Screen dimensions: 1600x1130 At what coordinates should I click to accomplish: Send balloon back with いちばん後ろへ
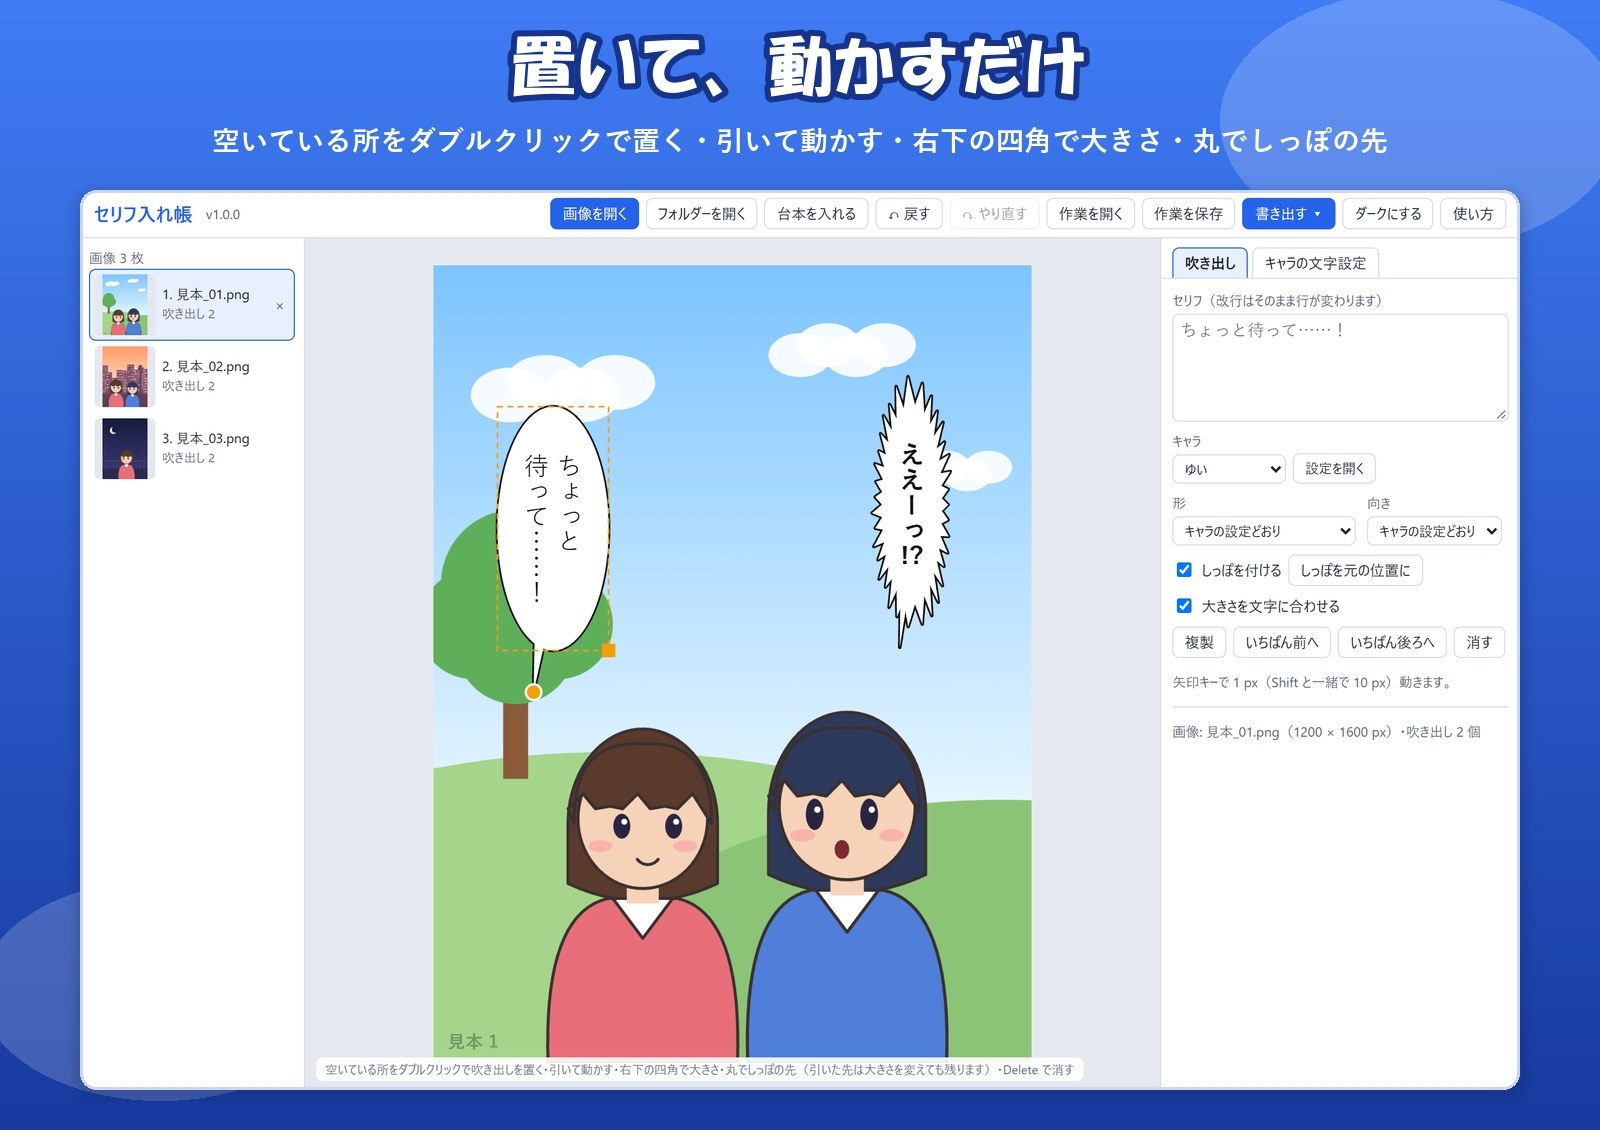click(1392, 642)
